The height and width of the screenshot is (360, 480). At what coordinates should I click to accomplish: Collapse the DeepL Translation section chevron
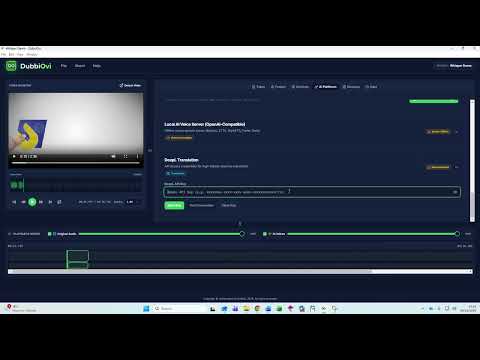(457, 167)
